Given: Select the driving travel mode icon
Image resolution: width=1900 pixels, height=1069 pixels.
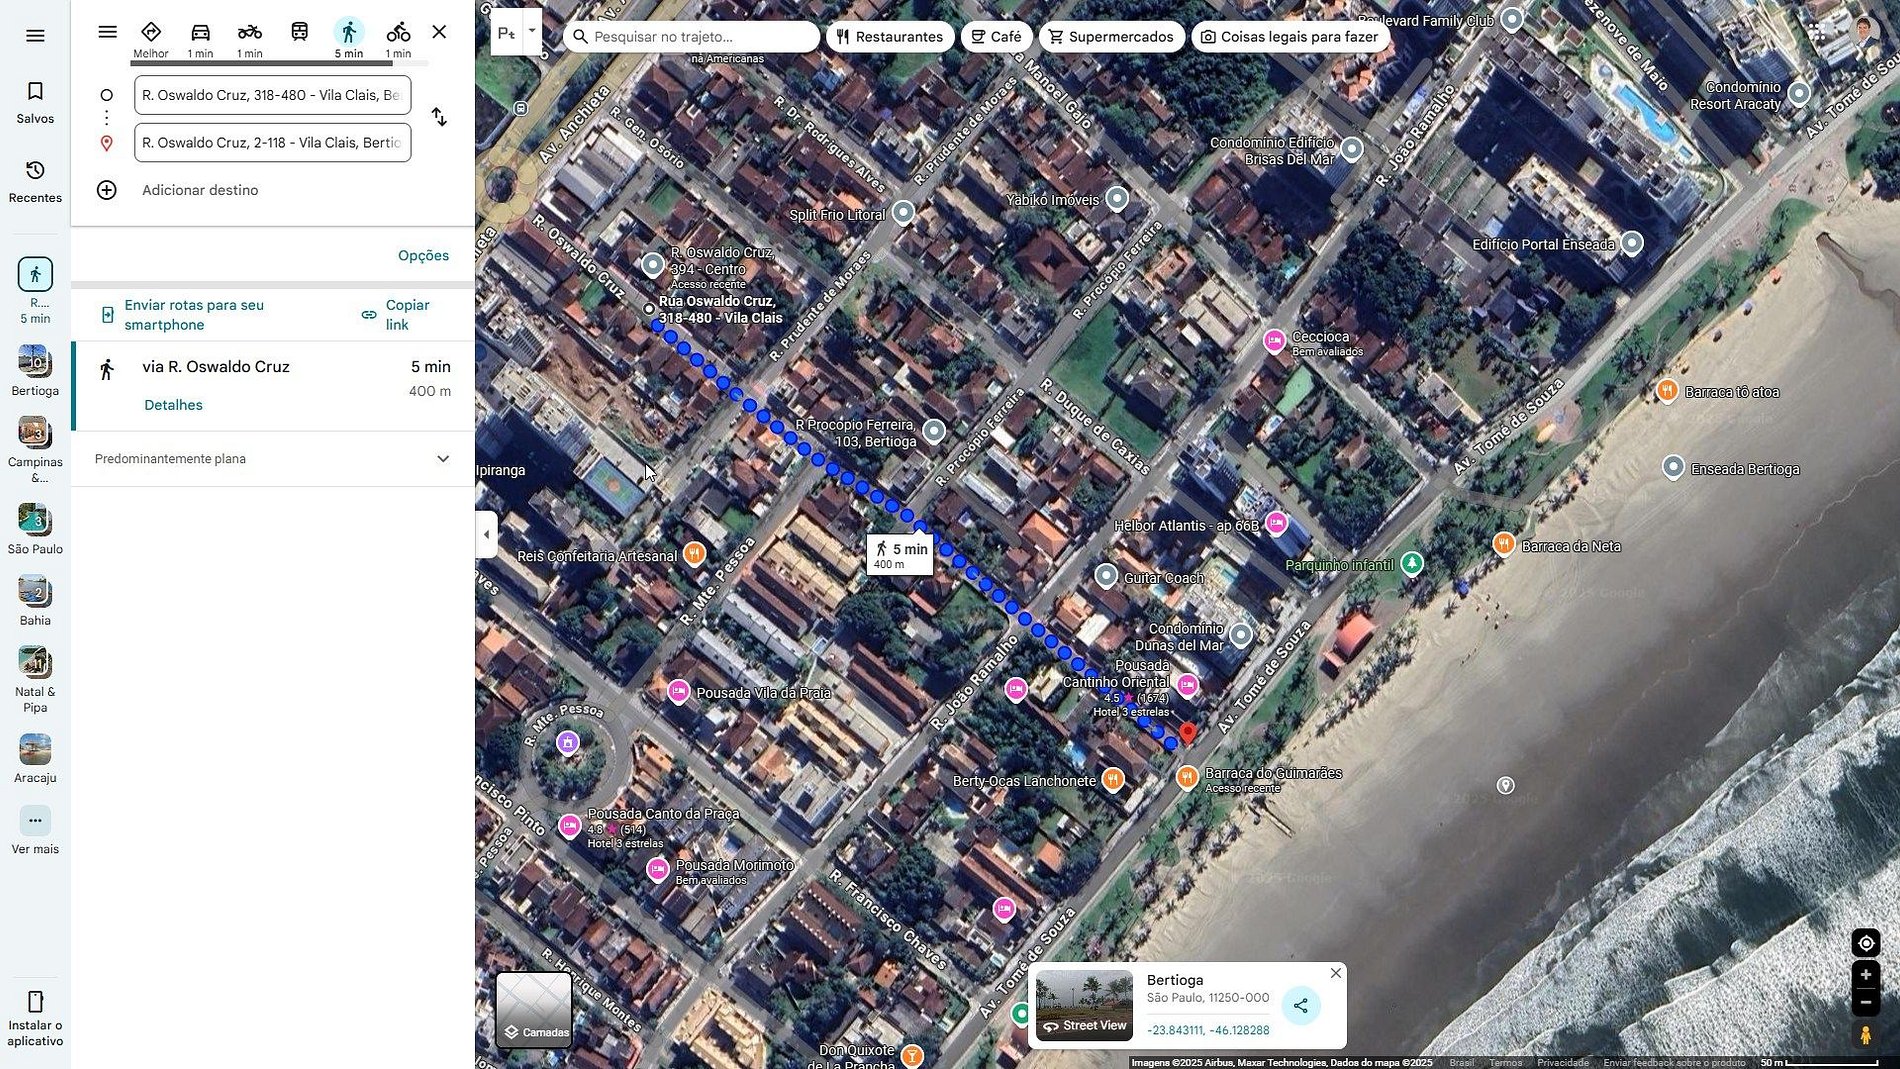Looking at the screenshot, I should (x=200, y=33).
